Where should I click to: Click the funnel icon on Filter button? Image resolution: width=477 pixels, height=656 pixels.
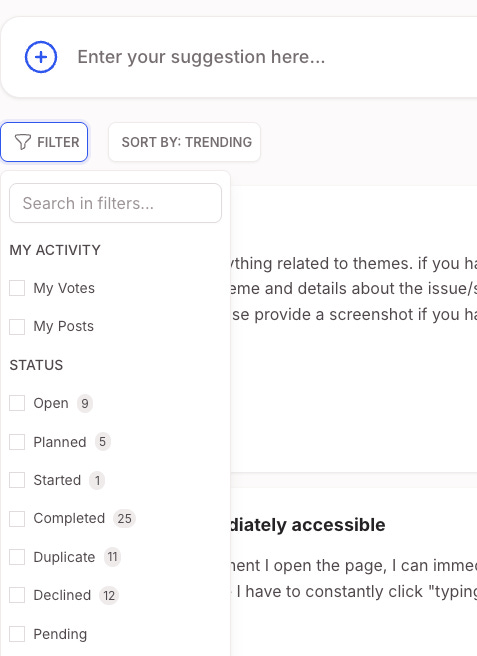(23, 142)
